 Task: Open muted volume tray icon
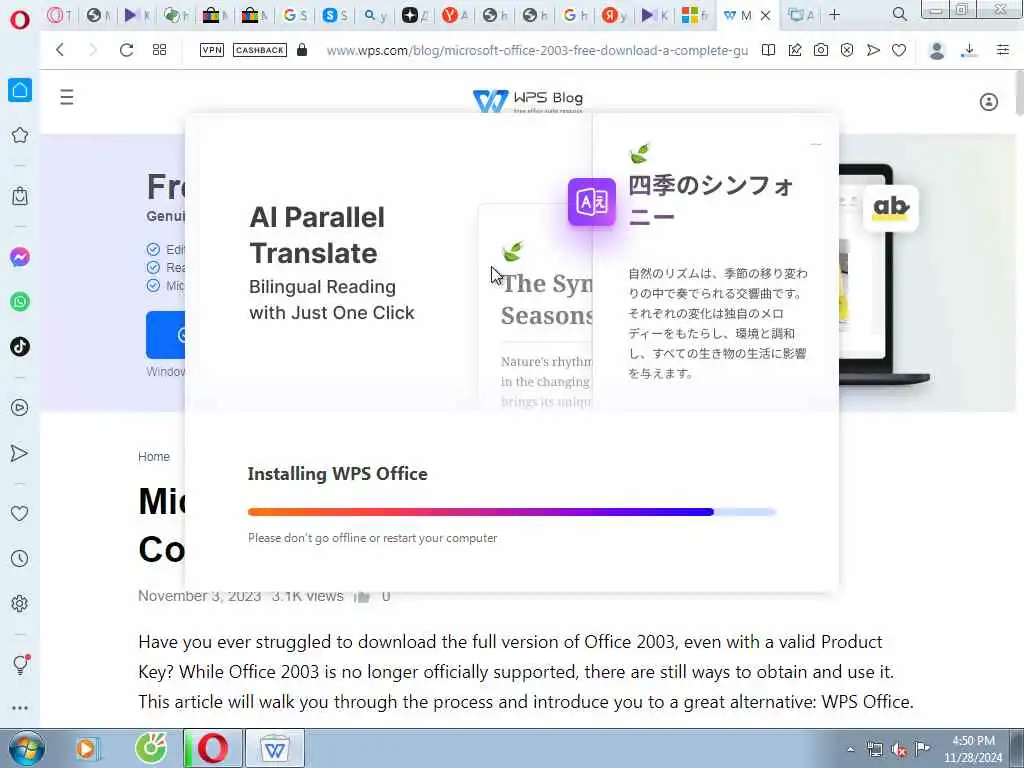click(899, 750)
